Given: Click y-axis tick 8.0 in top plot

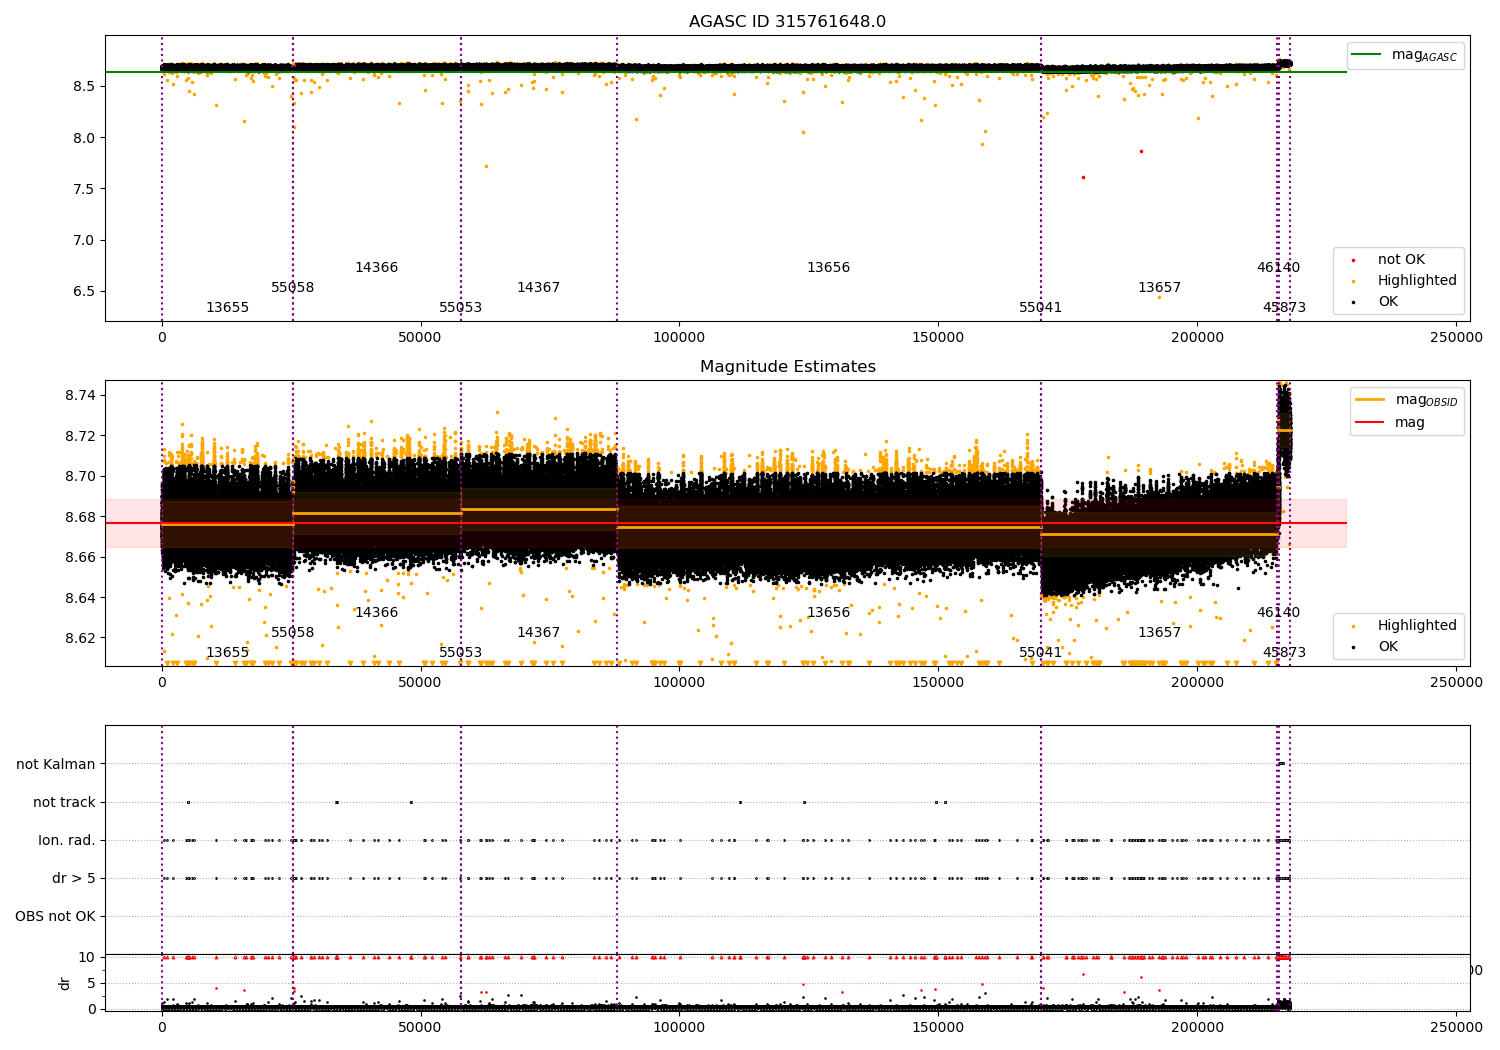Looking at the screenshot, I should pos(84,138).
